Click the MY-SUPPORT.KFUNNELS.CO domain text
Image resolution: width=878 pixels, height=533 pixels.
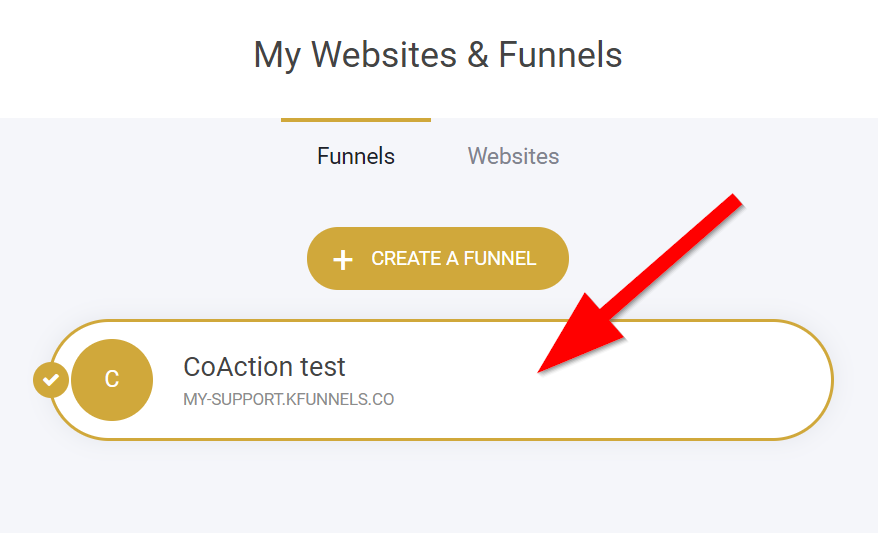click(x=289, y=399)
